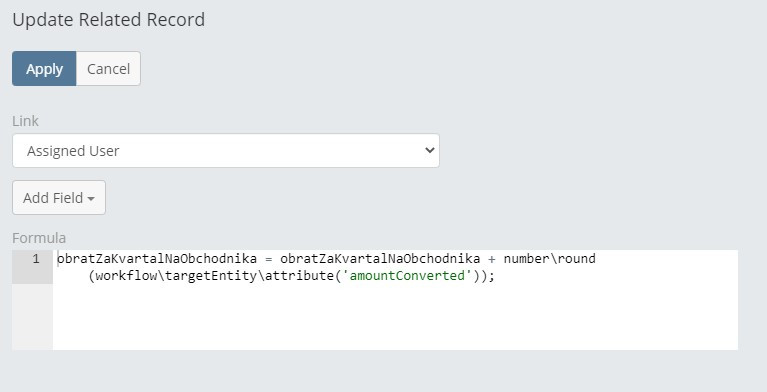Click workflow\targetEntity\attribute text in formula
The image size is (767, 392).
tap(214, 276)
